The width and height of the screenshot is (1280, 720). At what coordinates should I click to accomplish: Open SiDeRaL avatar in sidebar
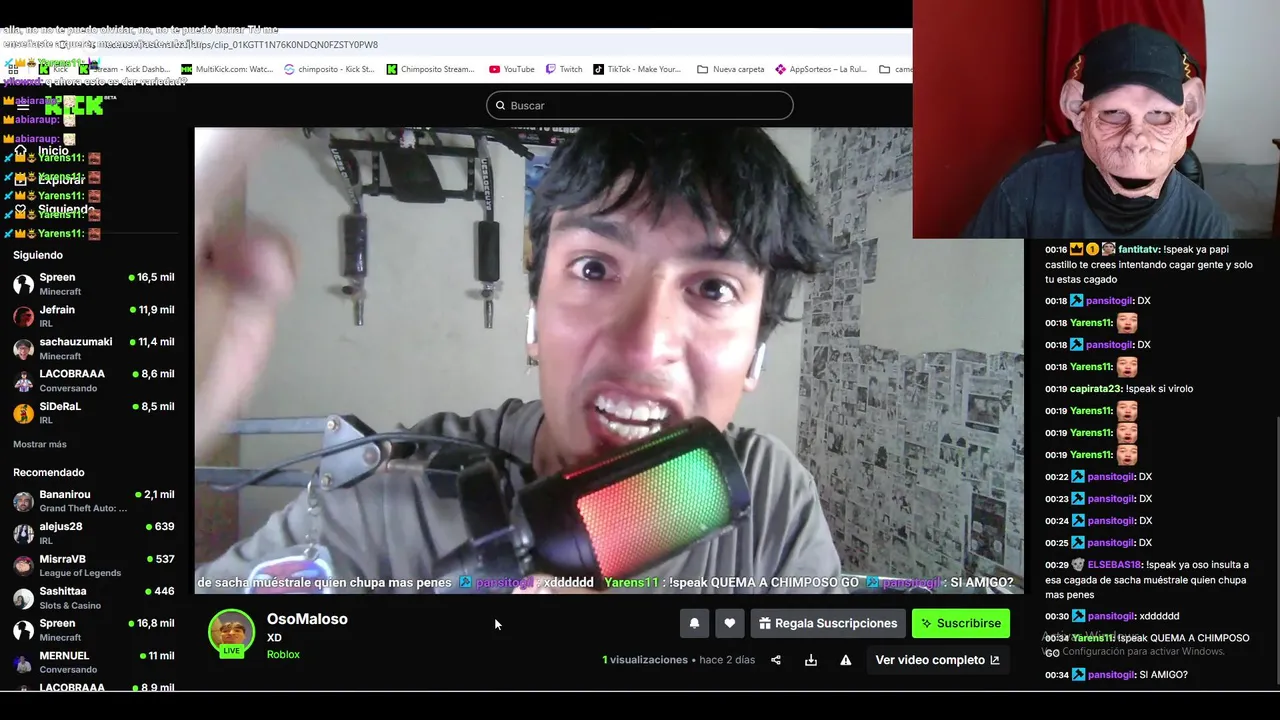tap(23, 413)
